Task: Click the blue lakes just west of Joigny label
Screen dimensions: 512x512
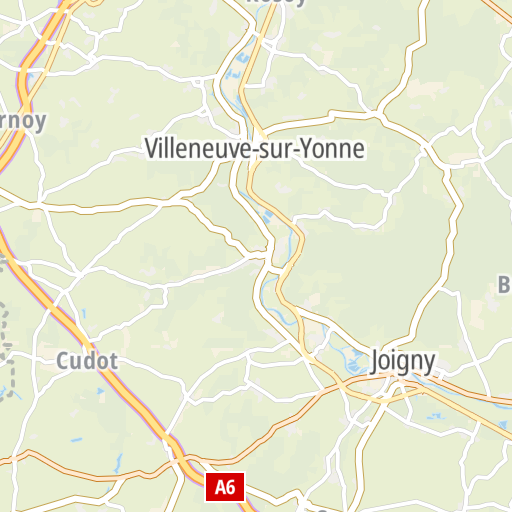Action: point(354,362)
